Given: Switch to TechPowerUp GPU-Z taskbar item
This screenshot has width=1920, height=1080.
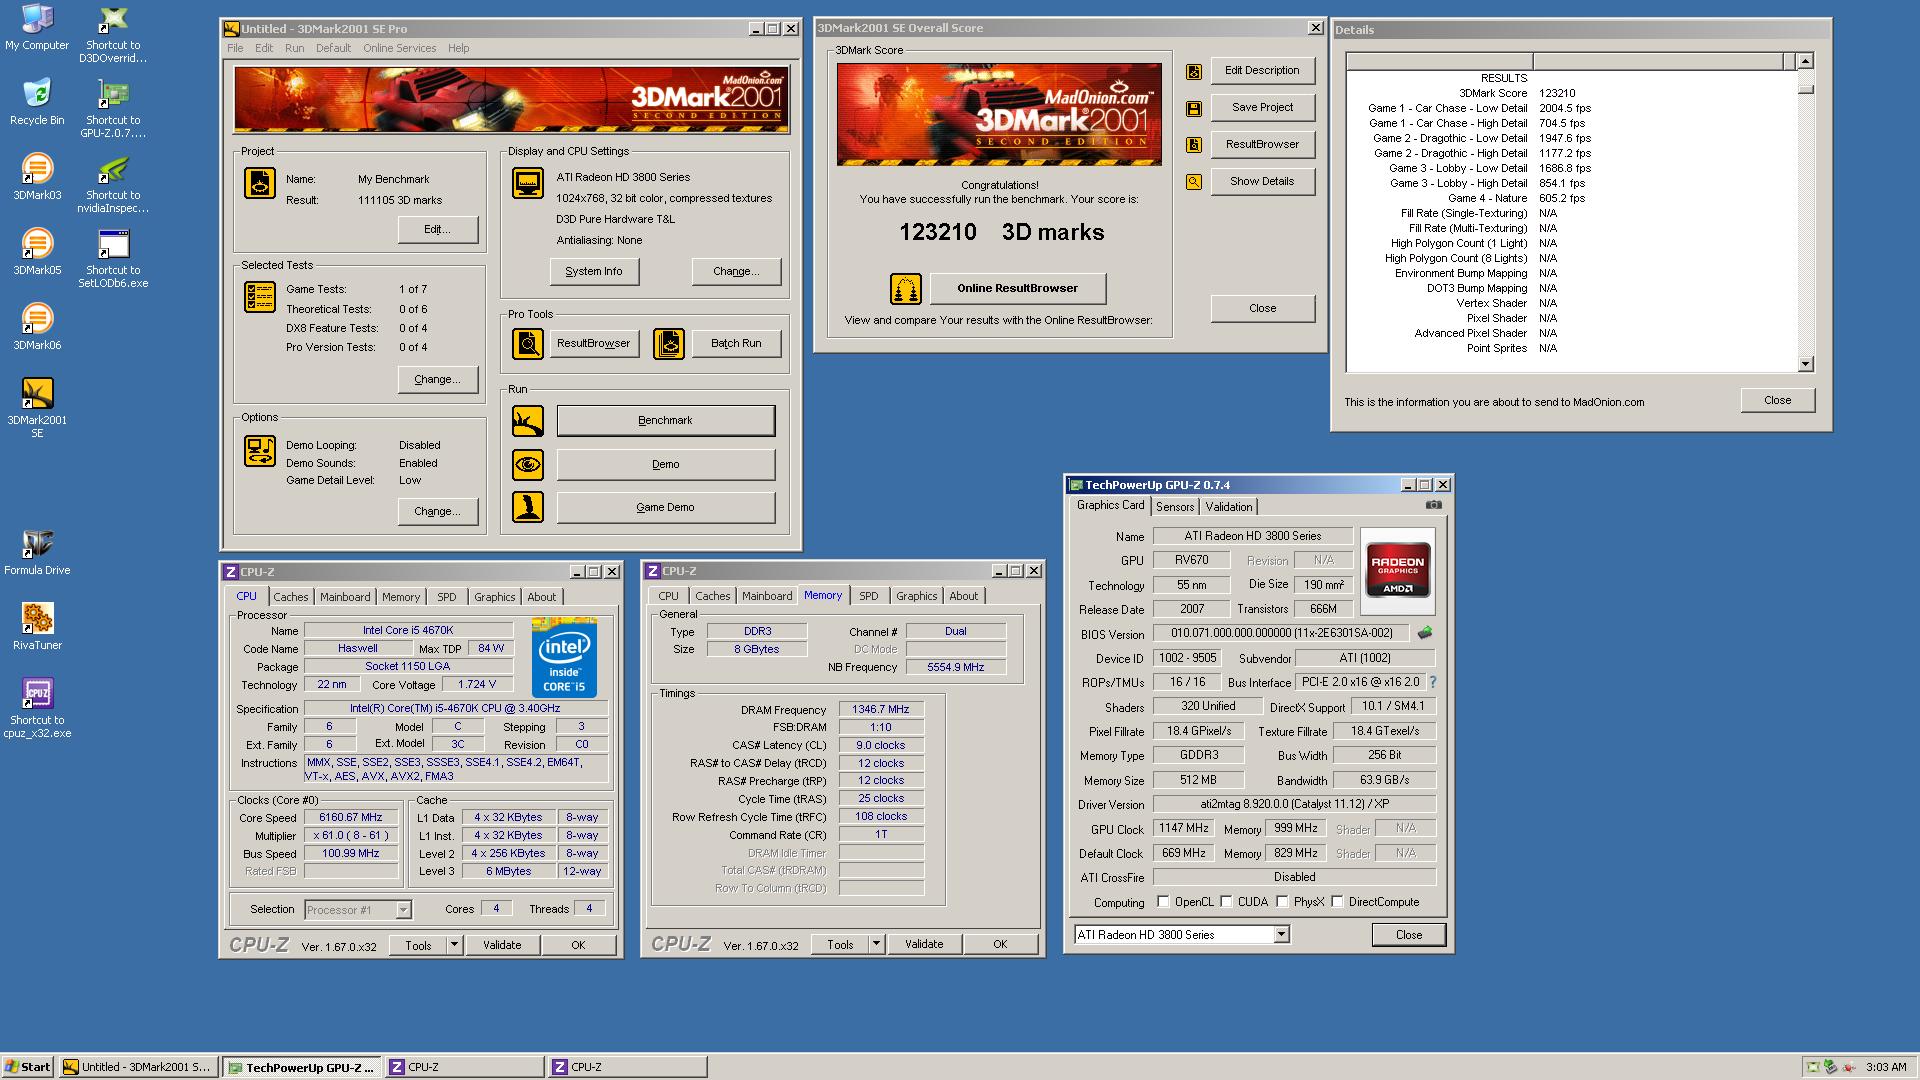Looking at the screenshot, I should click(301, 1067).
